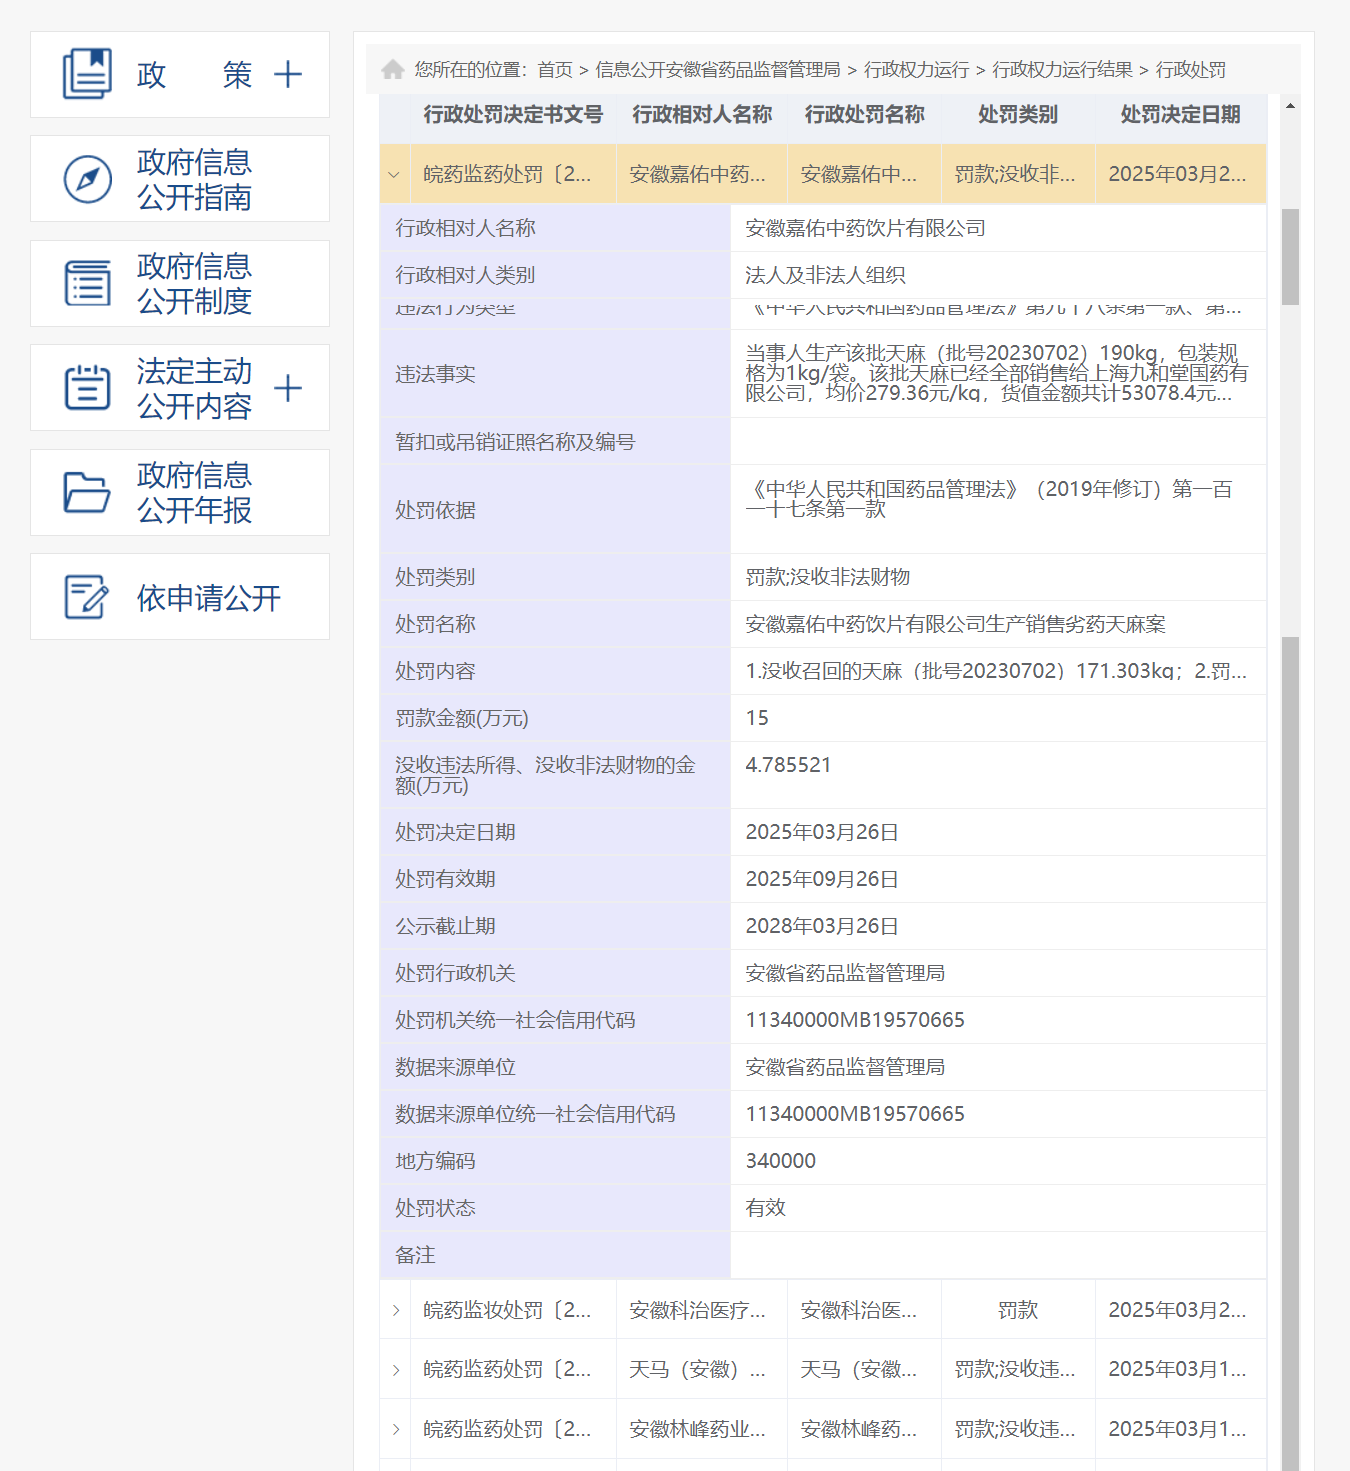Open 行政处罚 breadcrumb link
The width and height of the screenshot is (1350, 1471).
click(x=1191, y=70)
